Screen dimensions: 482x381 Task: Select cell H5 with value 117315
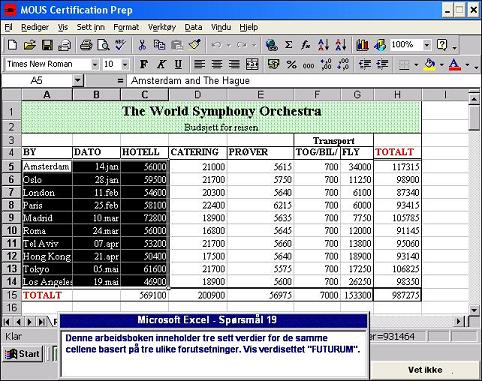397,167
